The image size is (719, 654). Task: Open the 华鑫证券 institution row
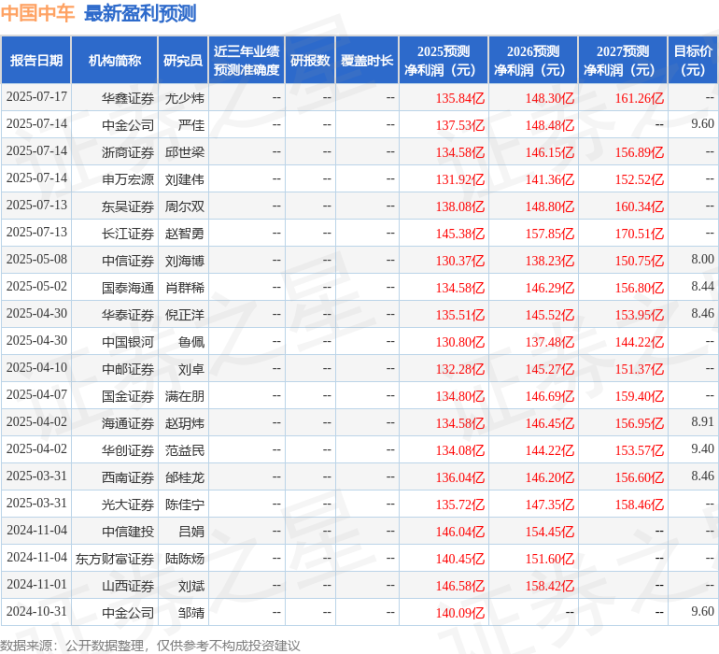click(128, 98)
